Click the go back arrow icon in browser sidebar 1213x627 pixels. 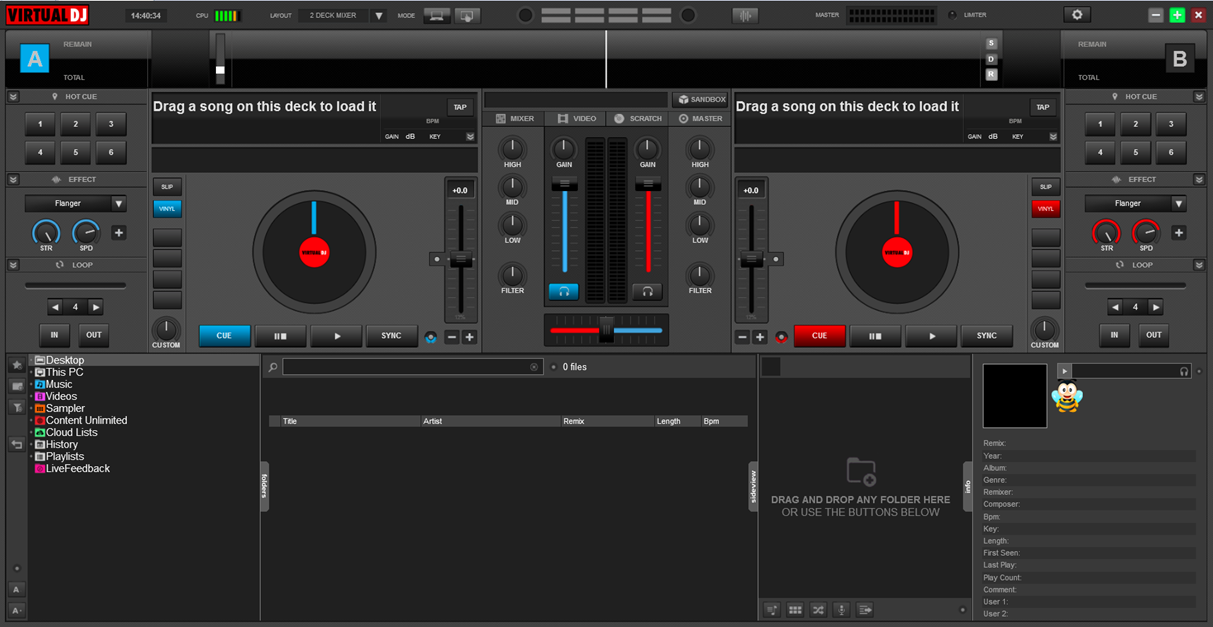17,444
